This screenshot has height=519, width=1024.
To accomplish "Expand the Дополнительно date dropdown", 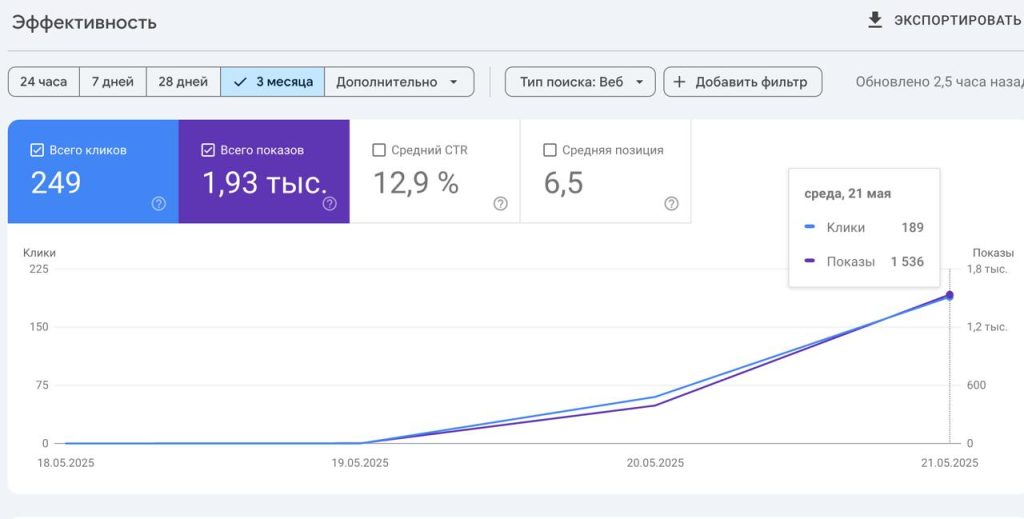I will (x=399, y=82).
